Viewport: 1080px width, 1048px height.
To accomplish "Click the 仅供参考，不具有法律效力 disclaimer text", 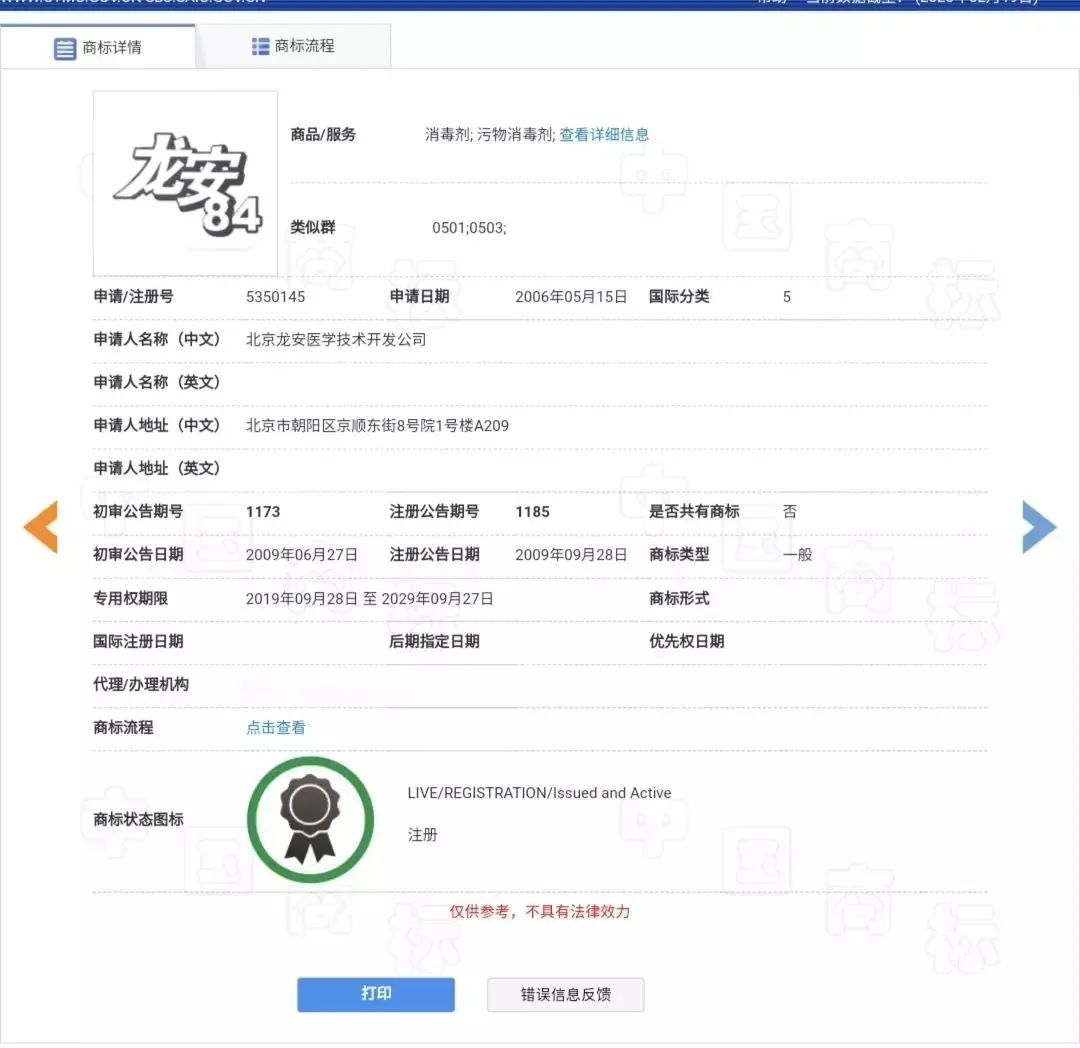I will (540, 912).
